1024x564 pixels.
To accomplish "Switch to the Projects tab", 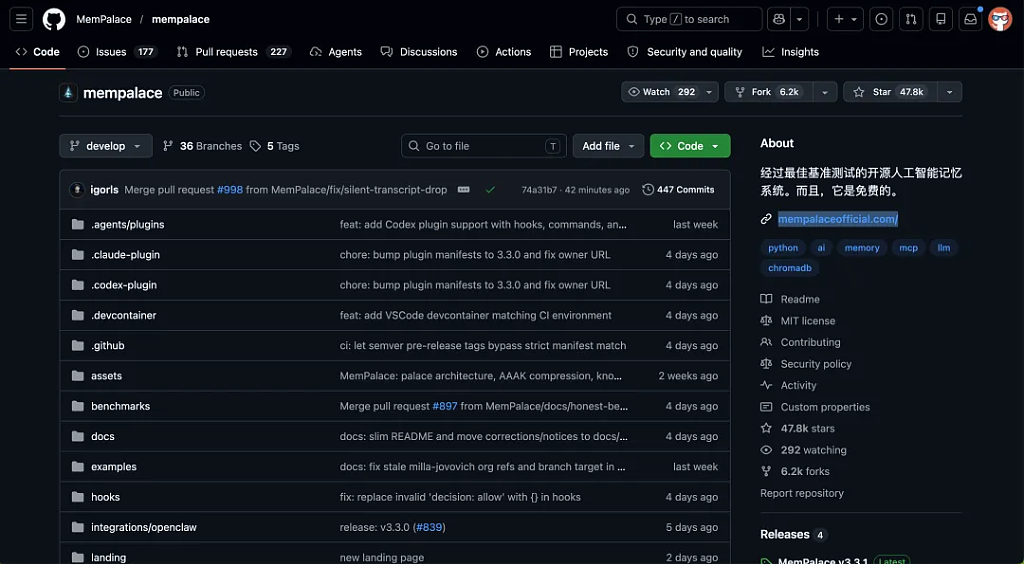I will pyautogui.click(x=579, y=52).
